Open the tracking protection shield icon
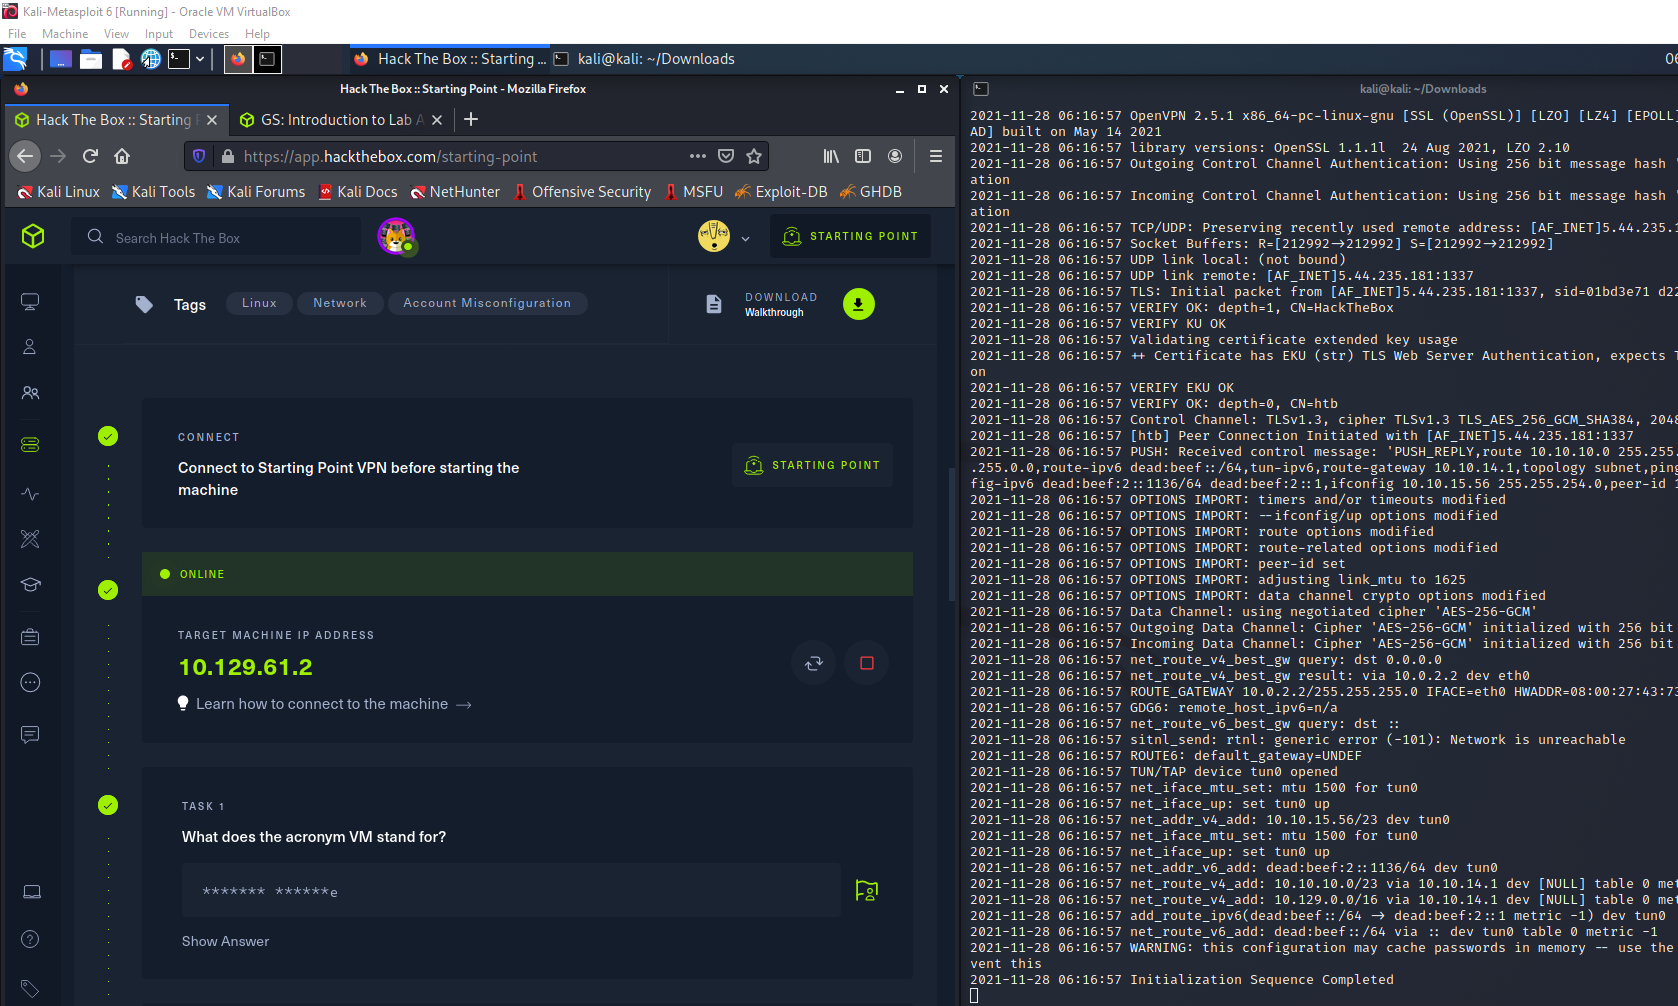The width and height of the screenshot is (1678, 1006). [x=199, y=156]
